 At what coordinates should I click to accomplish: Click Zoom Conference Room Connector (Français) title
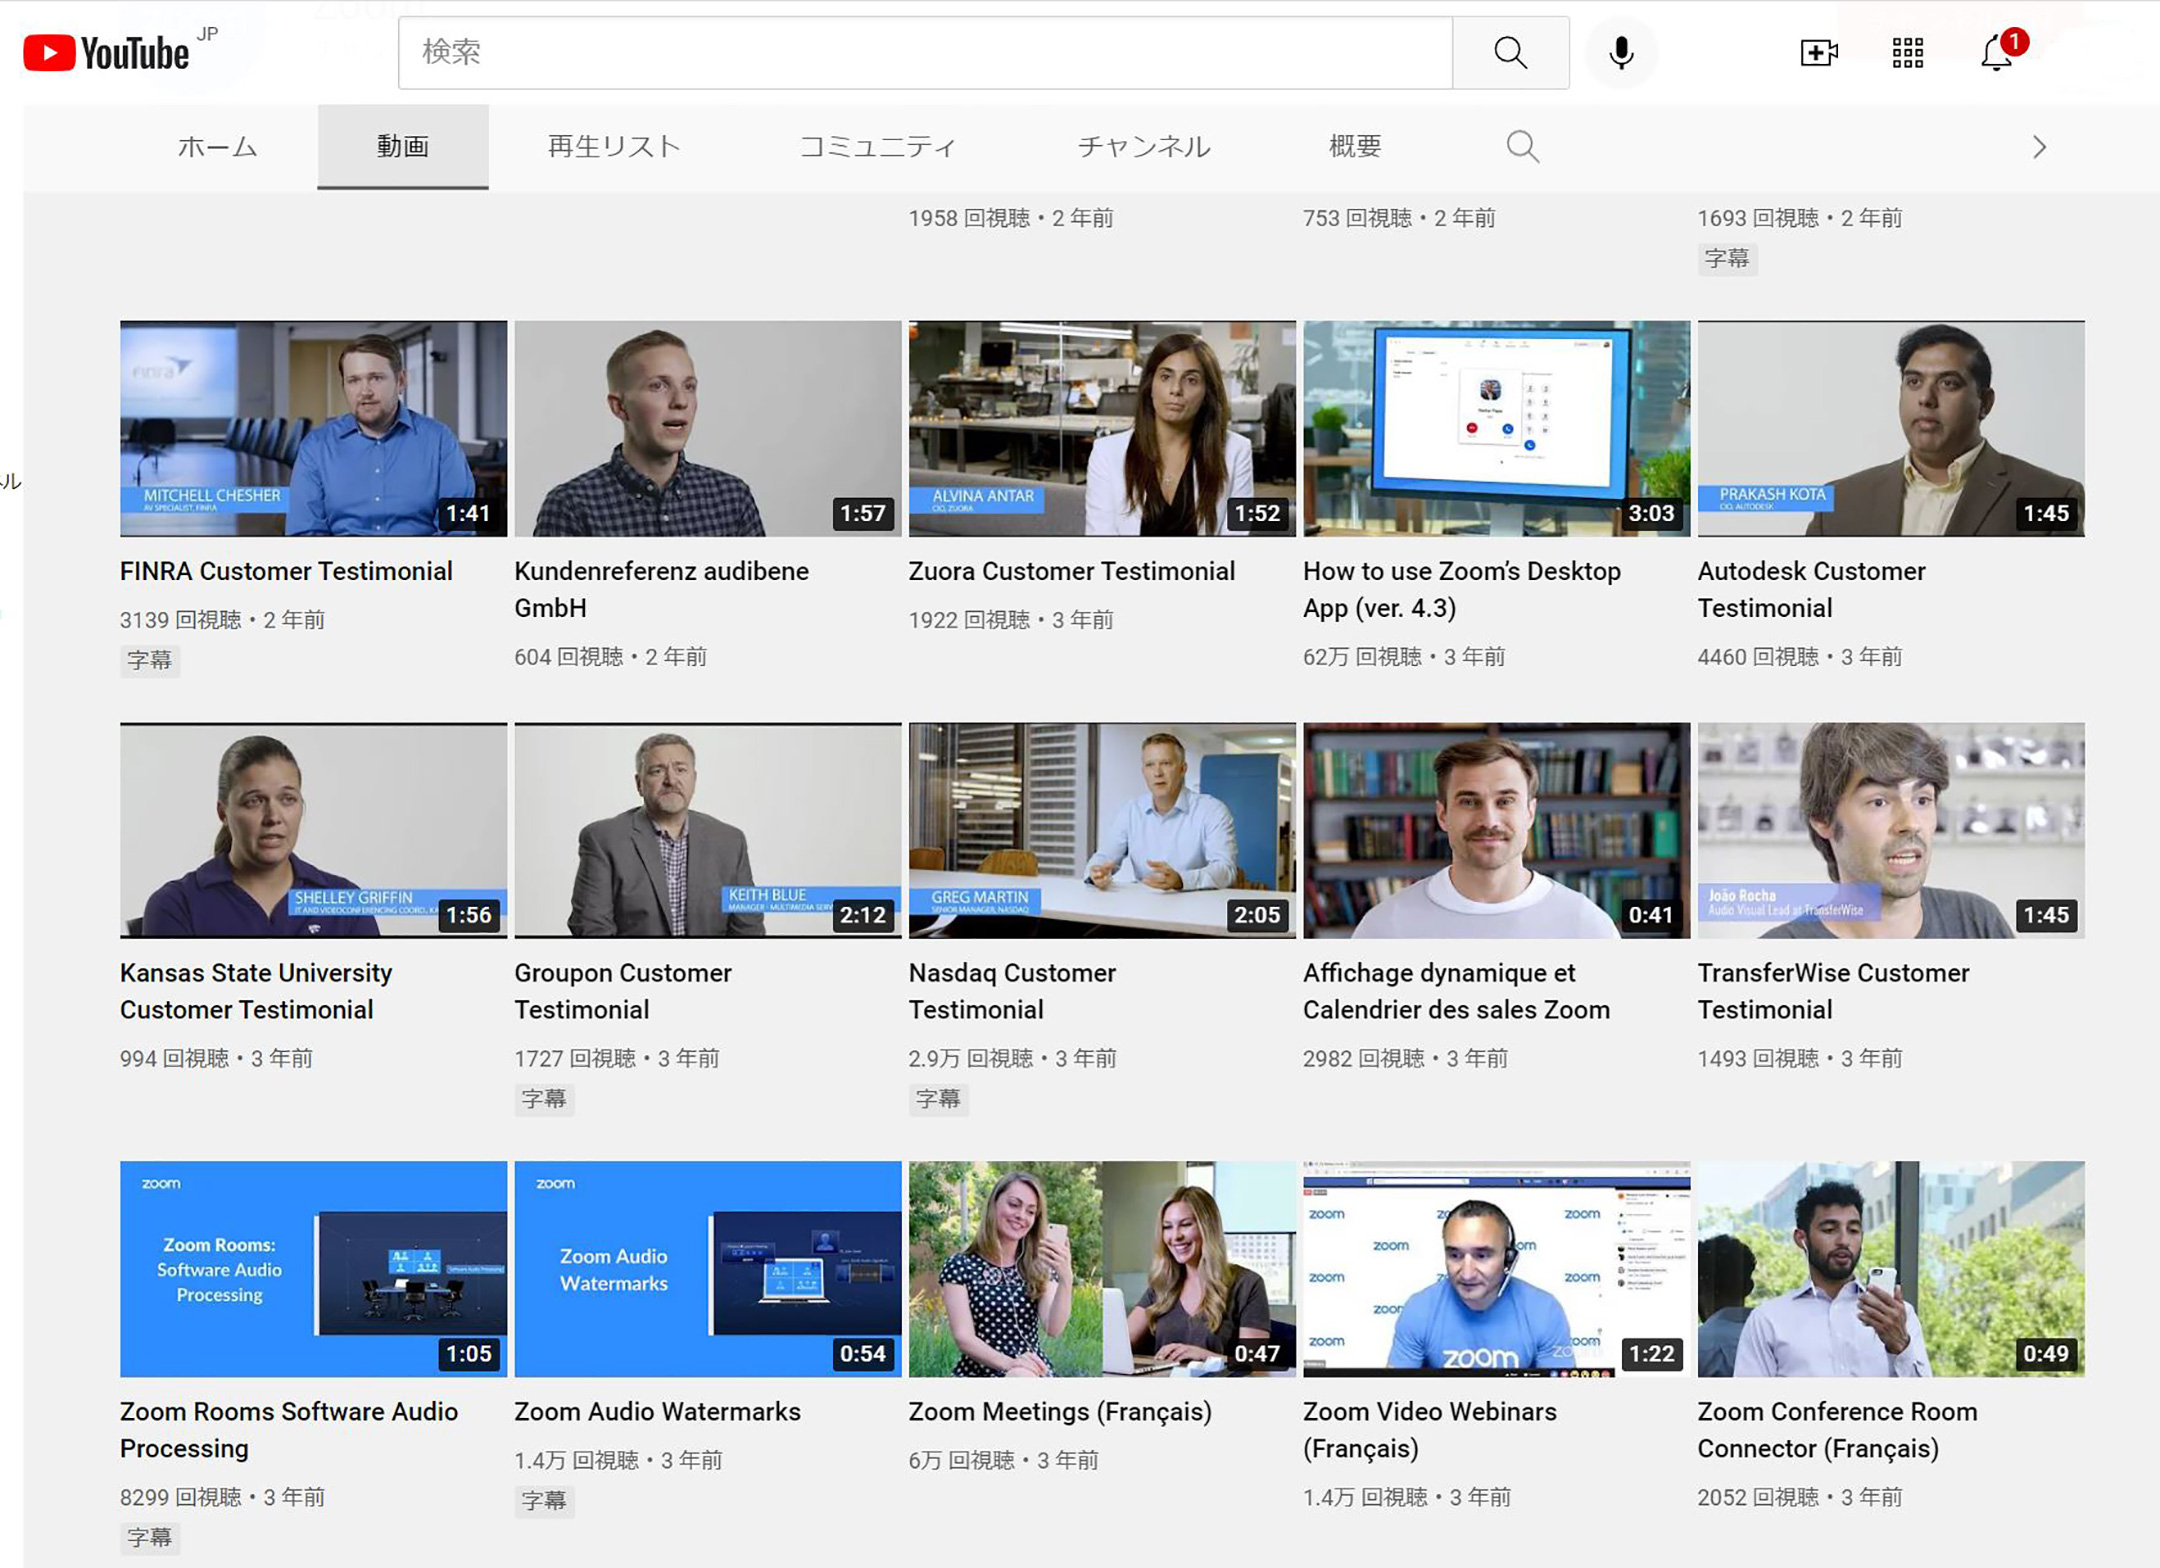[x=1837, y=1430]
